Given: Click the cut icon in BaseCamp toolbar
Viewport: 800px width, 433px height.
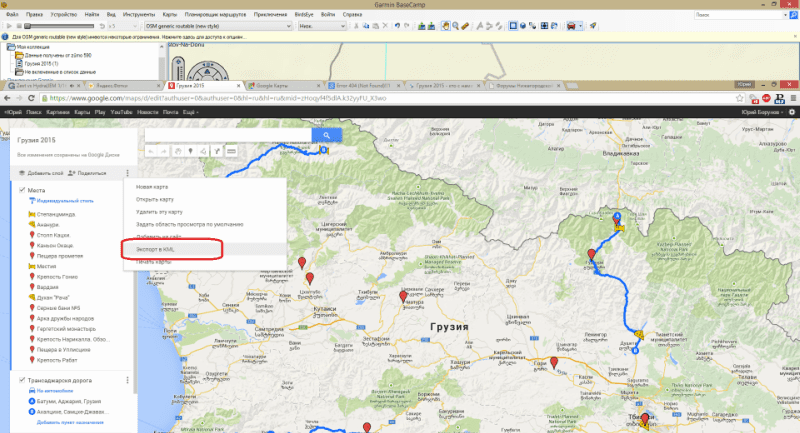Looking at the screenshot, I should pyautogui.click(x=356, y=26).
